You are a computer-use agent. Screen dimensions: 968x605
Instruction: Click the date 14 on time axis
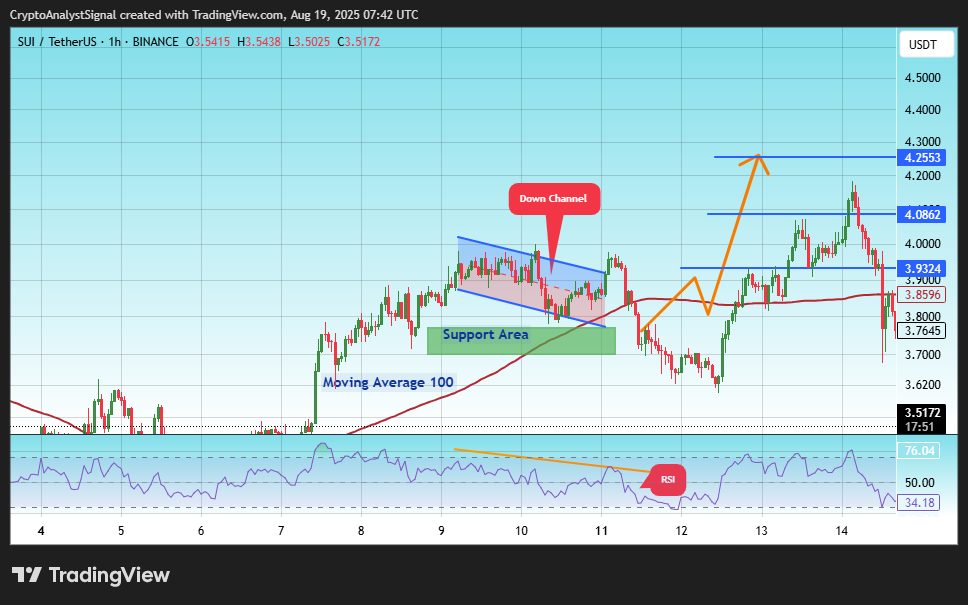tap(841, 530)
